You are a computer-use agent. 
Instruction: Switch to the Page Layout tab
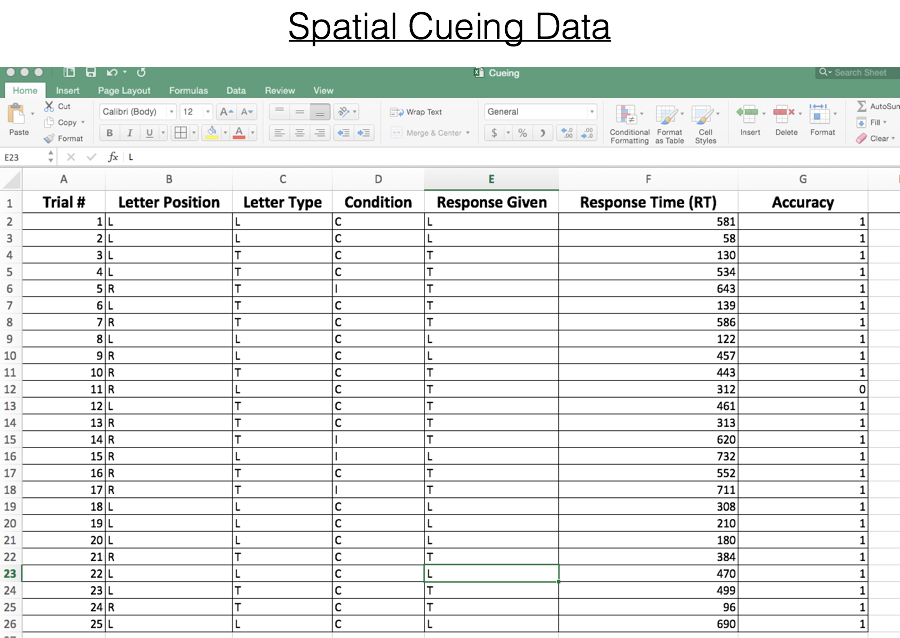click(x=124, y=90)
